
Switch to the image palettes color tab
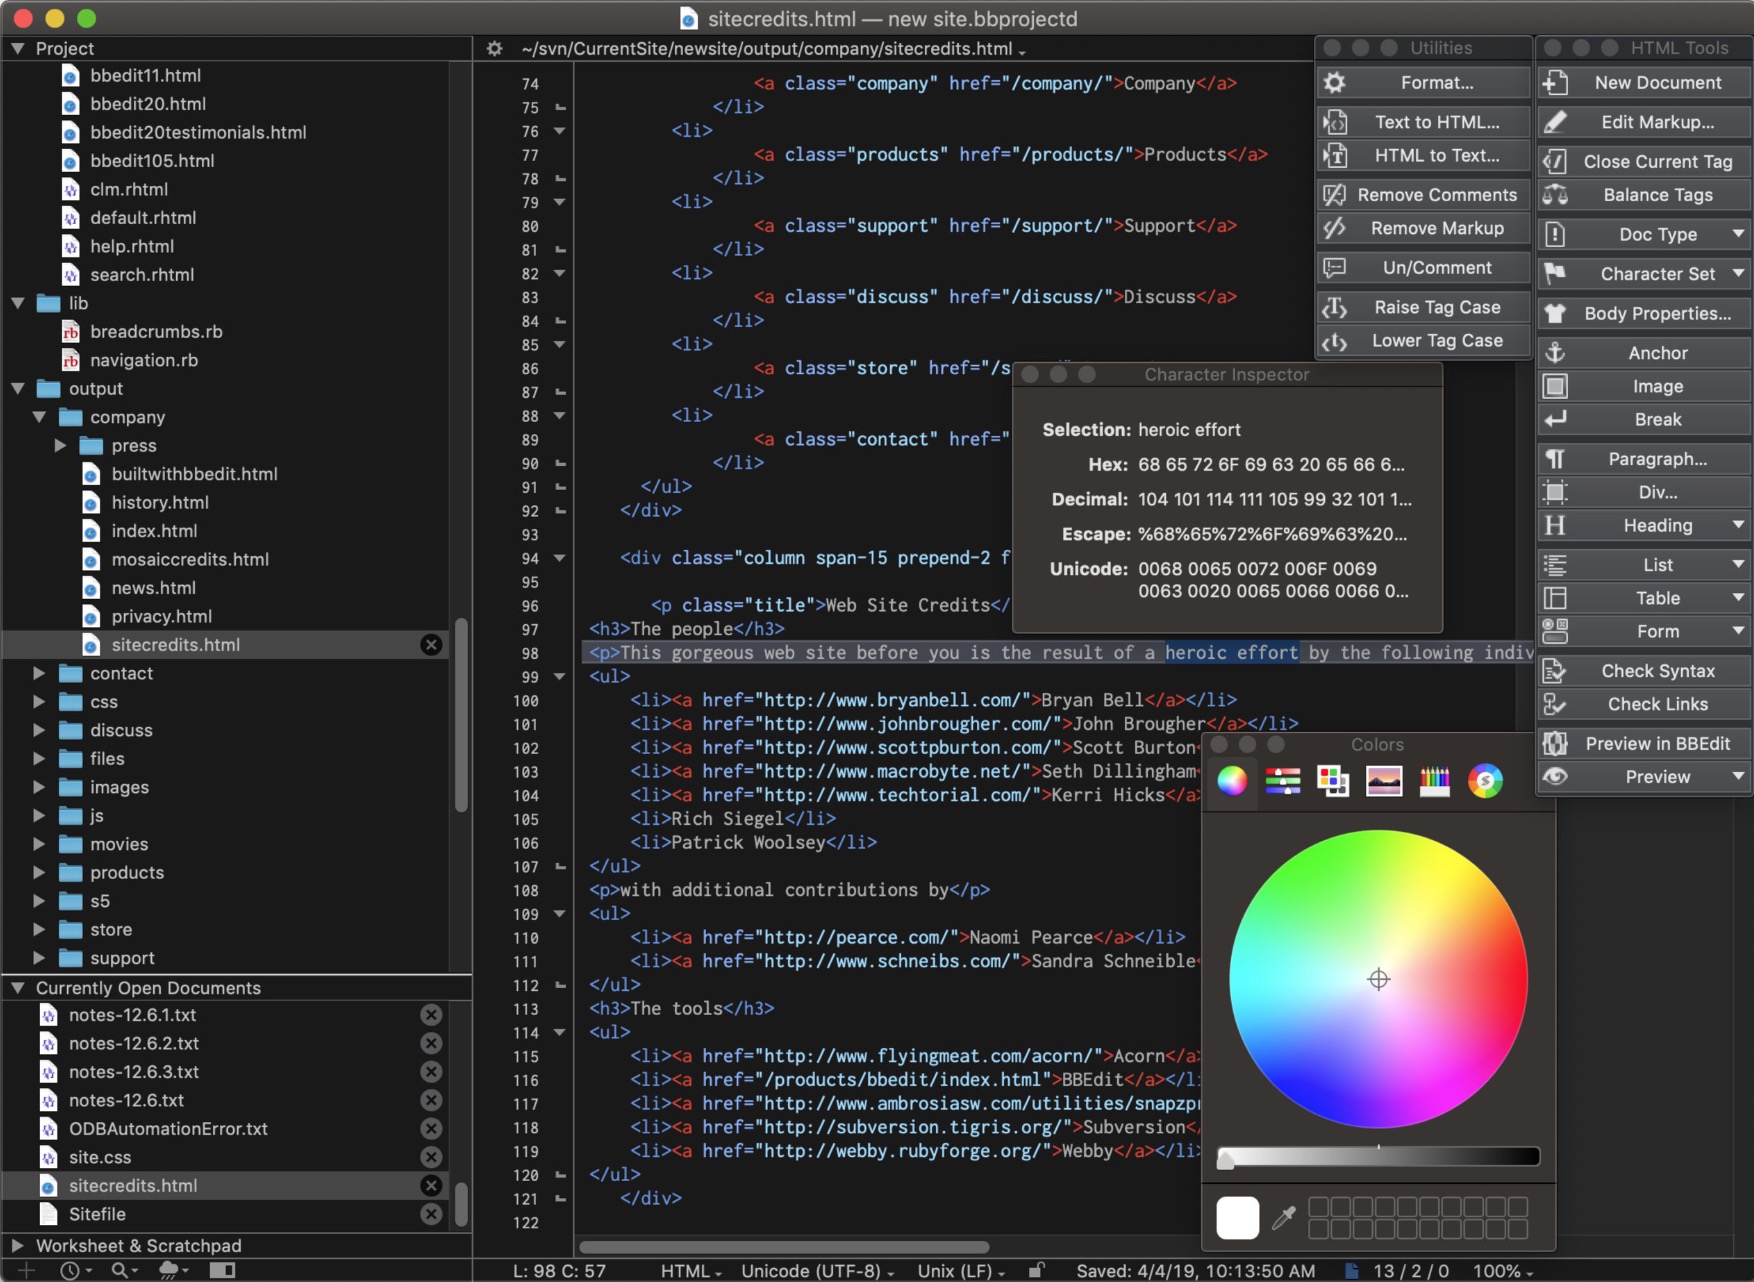pos(1383,781)
